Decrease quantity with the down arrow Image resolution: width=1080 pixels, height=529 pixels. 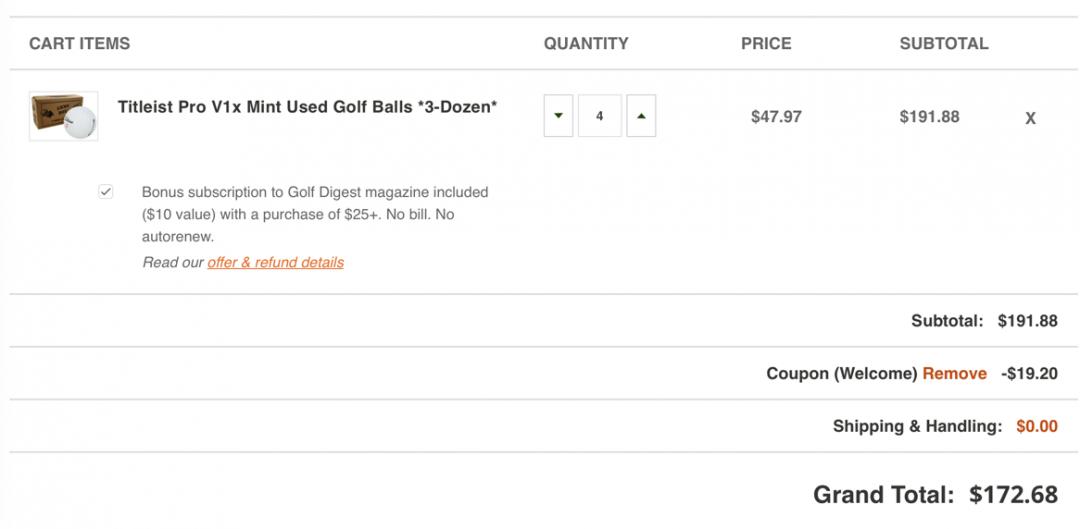tap(558, 116)
